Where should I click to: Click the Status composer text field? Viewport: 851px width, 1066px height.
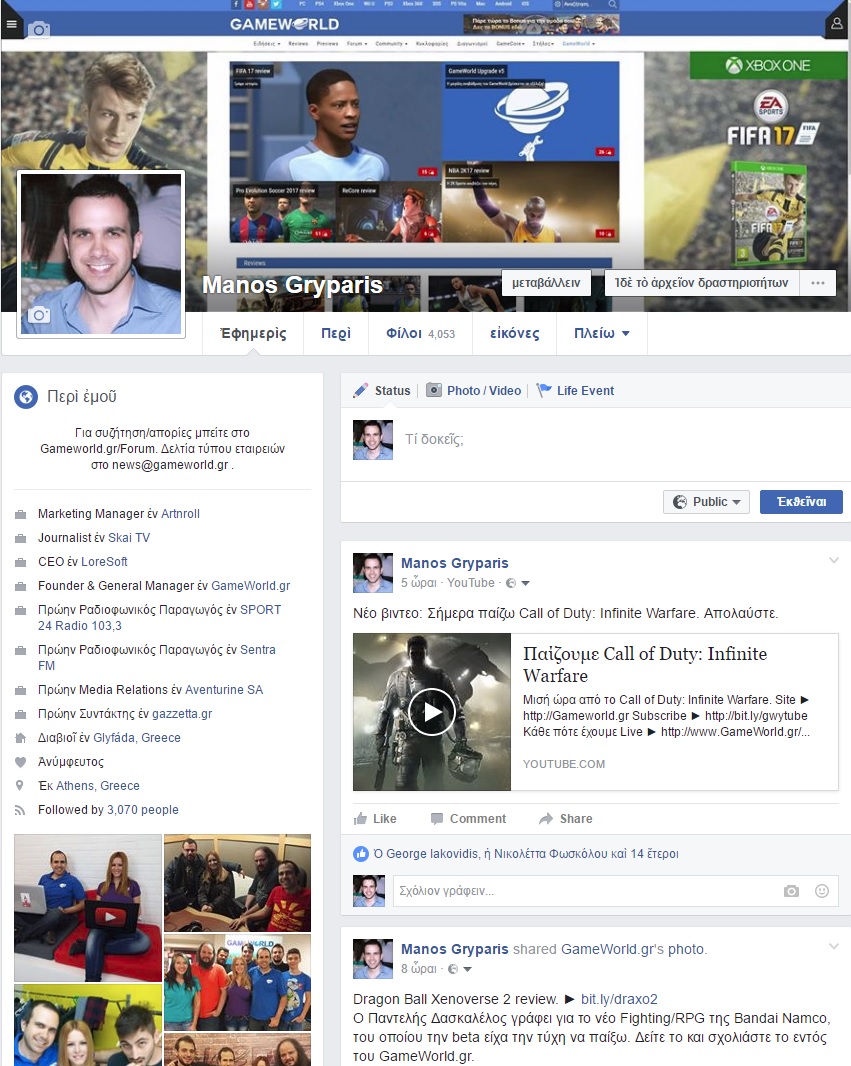click(617, 439)
